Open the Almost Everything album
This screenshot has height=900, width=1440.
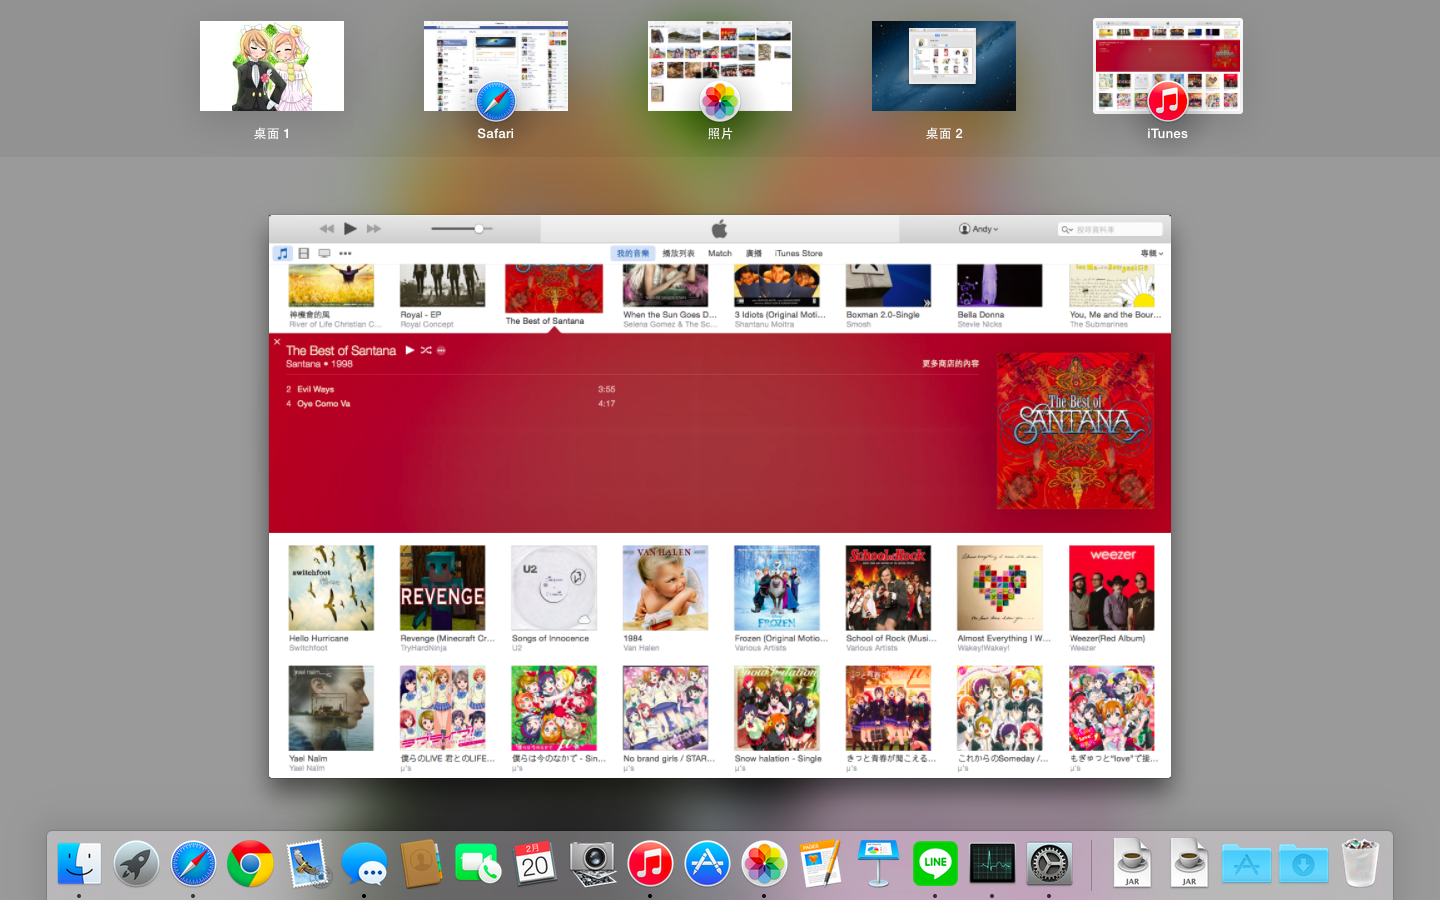pos(999,588)
